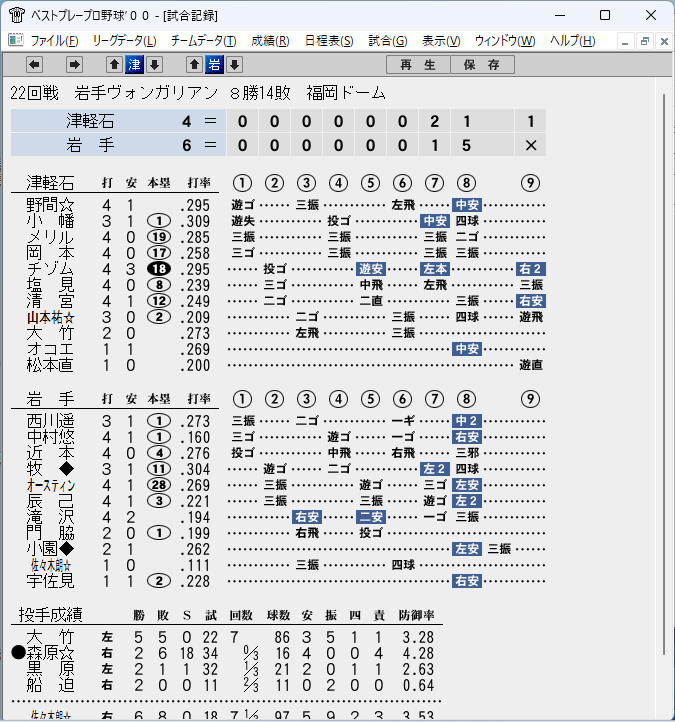Screen dimensions: 675x722
Task: Select batter 宇佐見 in 岩手 lineup
Action: point(51,582)
